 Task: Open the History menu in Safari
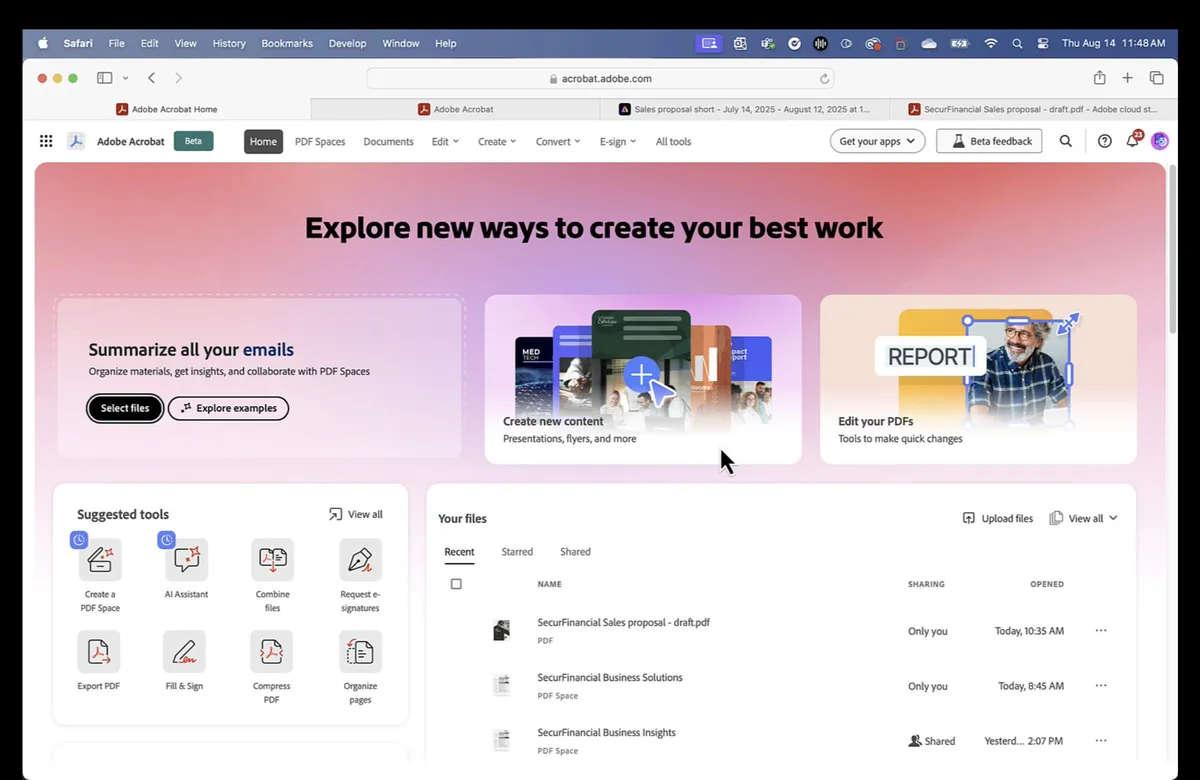229,43
